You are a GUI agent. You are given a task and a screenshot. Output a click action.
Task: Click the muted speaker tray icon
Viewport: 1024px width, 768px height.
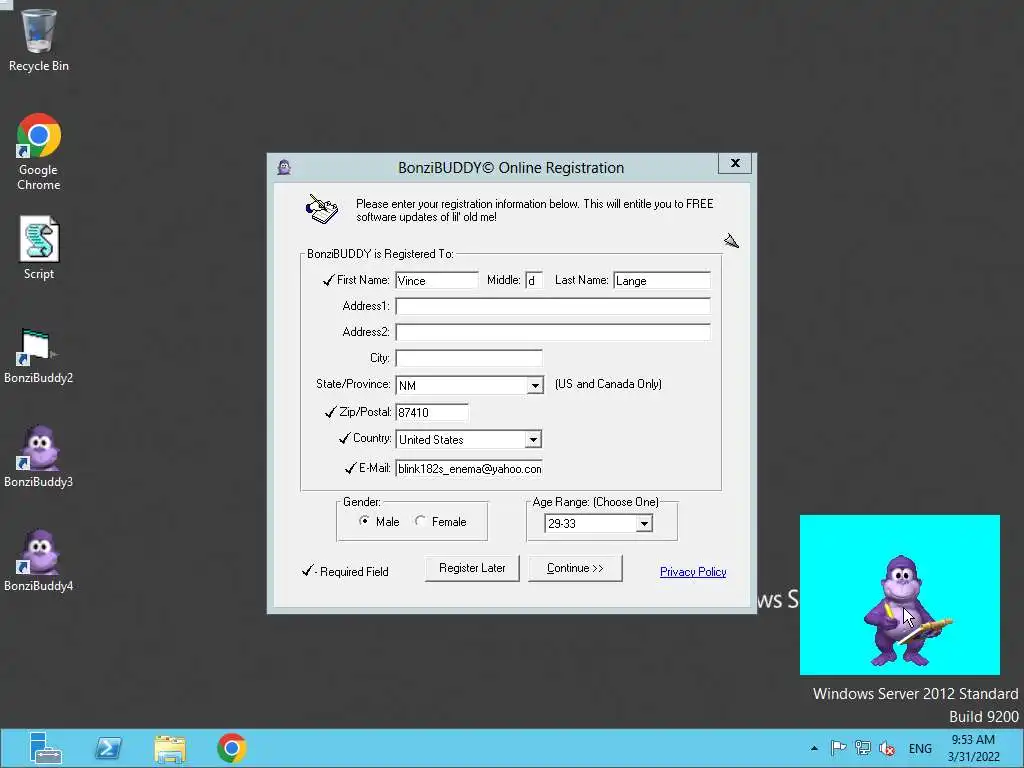click(x=886, y=748)
